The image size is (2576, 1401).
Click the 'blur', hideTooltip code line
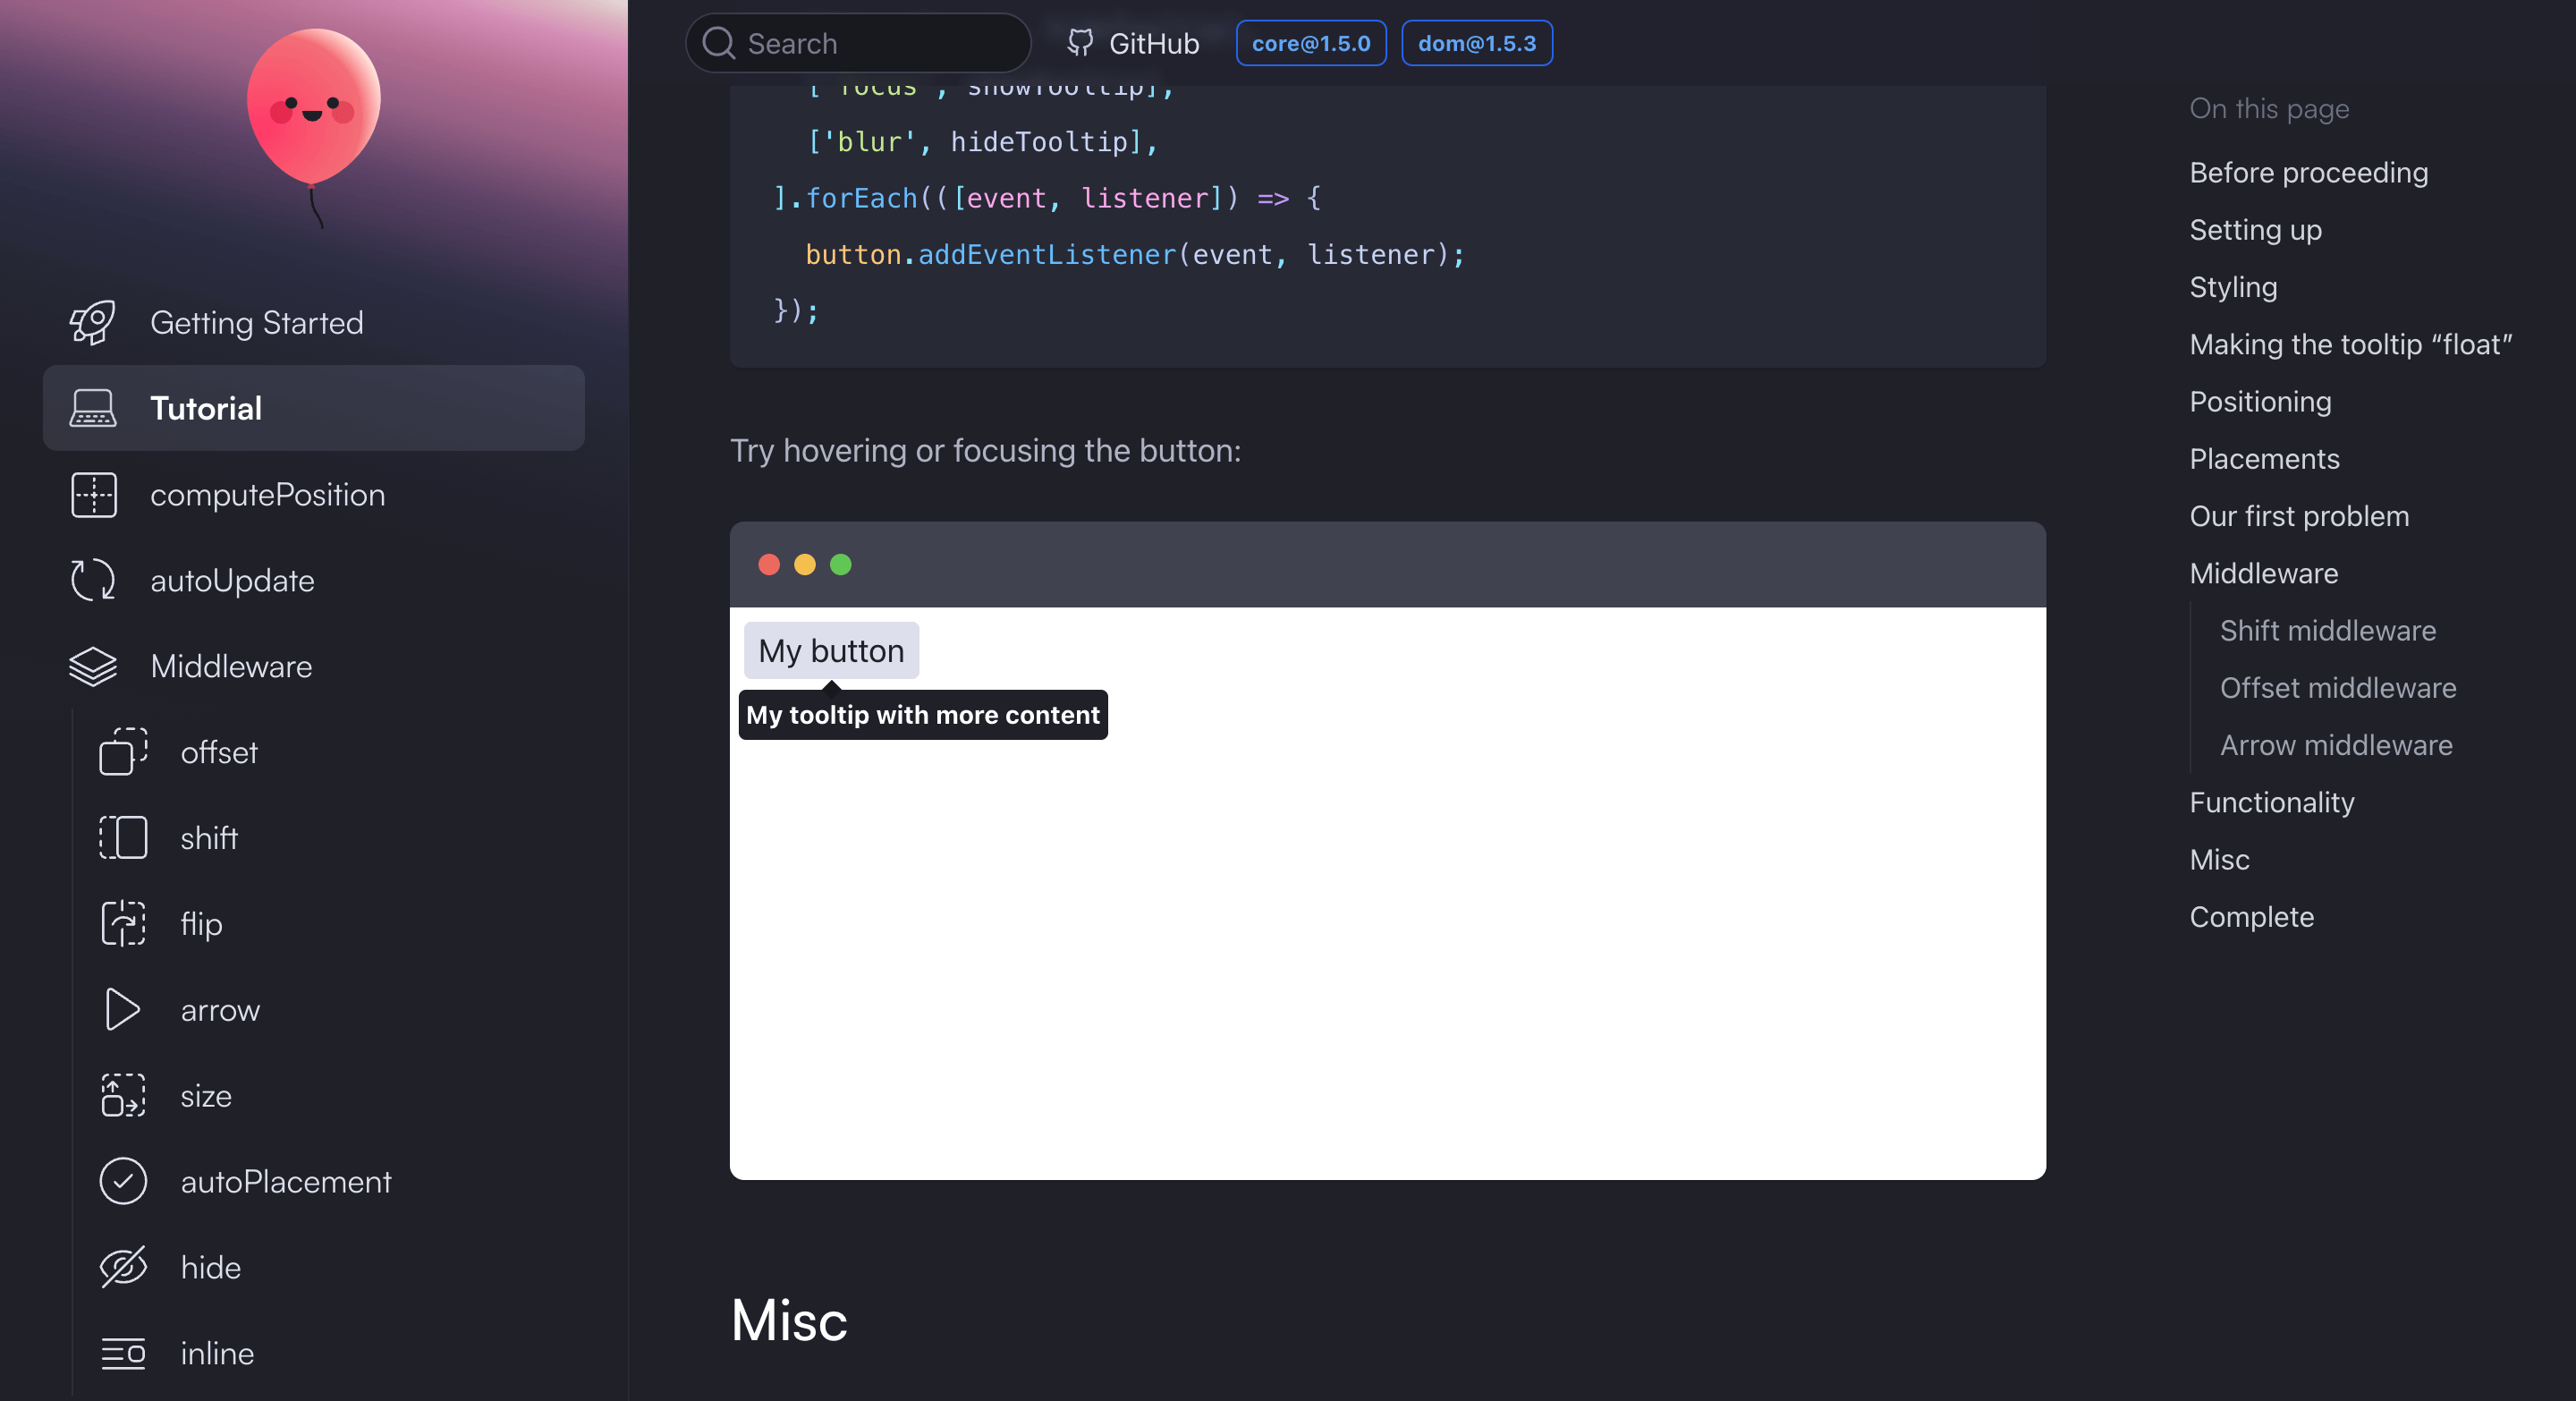pos(982,141)
